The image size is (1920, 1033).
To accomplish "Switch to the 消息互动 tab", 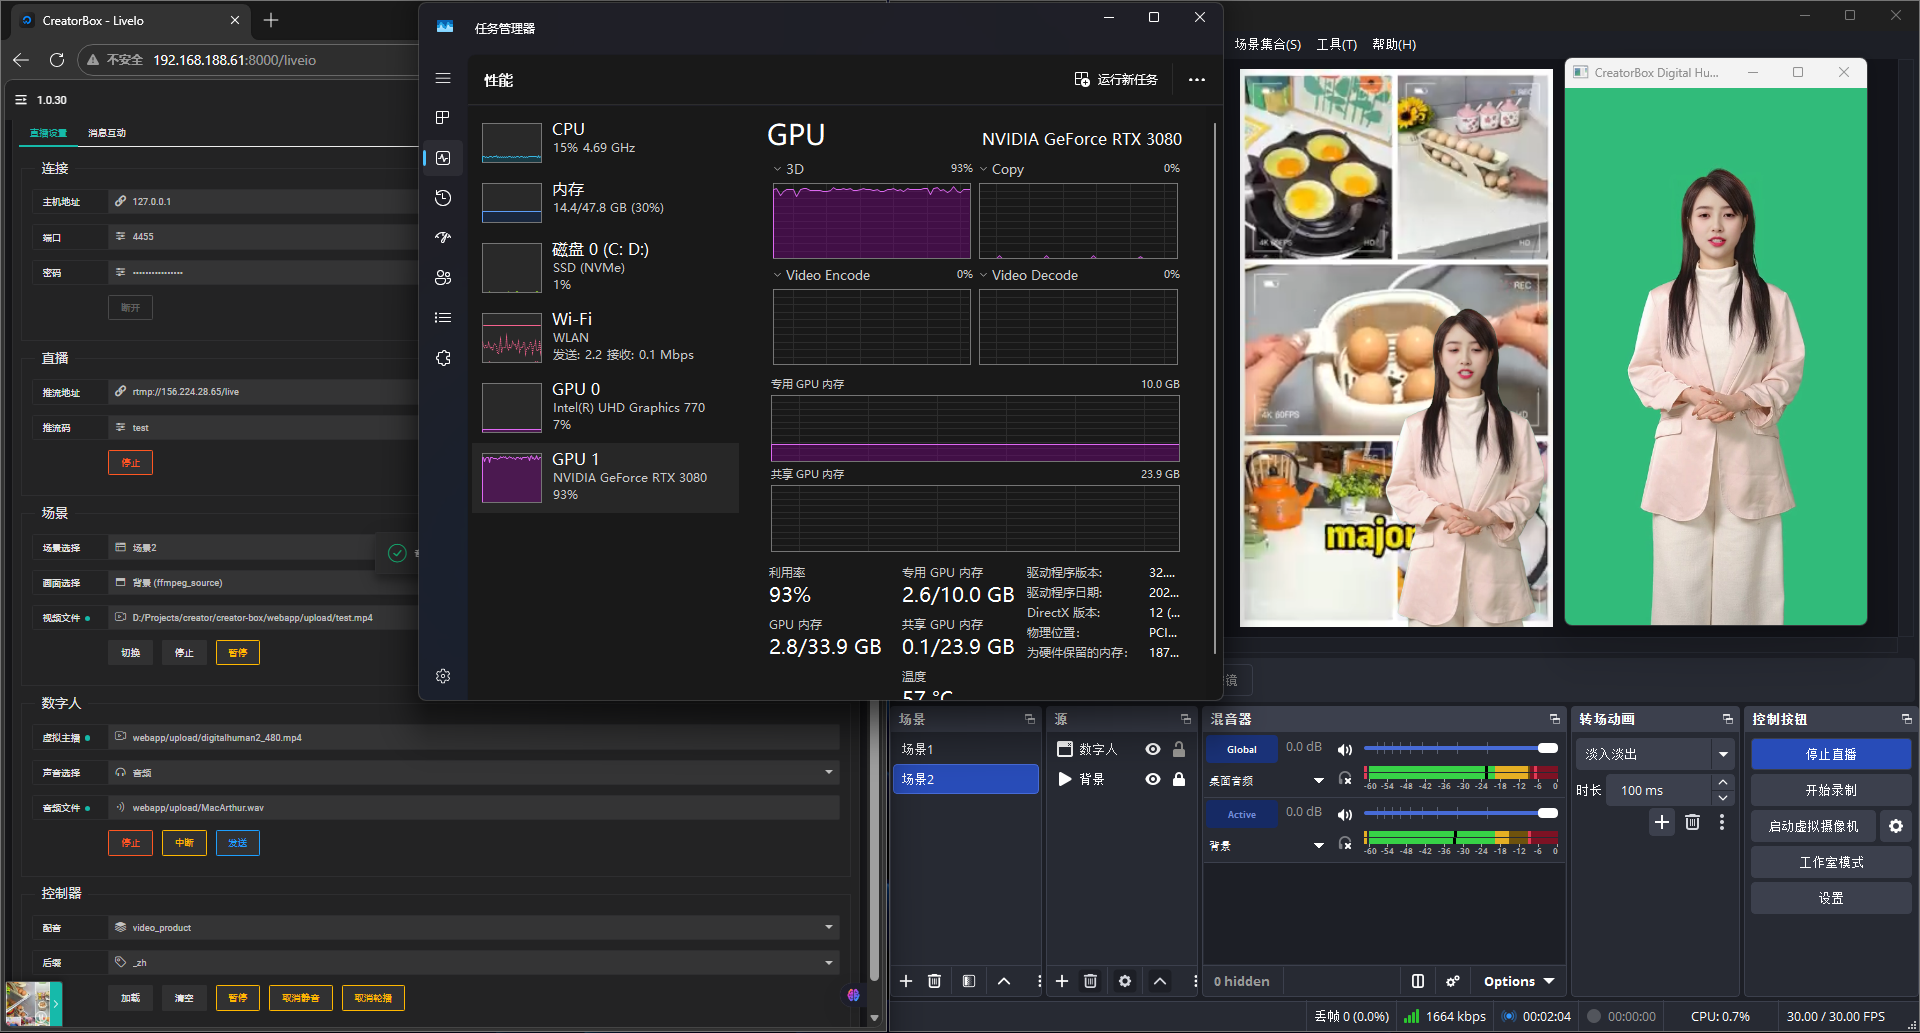I will (107, 133).
